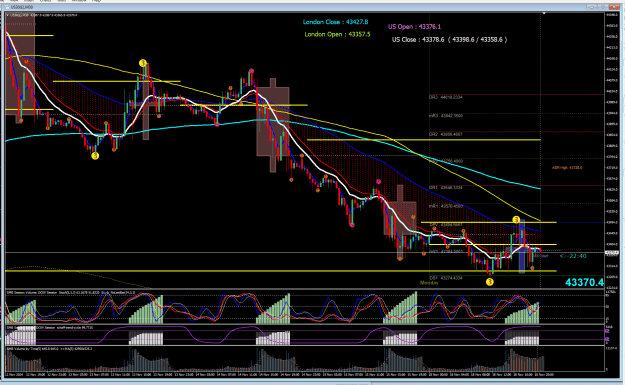Minimize the chart window
The height and width of the screenshot is (385, 625).
click(593, 7)
